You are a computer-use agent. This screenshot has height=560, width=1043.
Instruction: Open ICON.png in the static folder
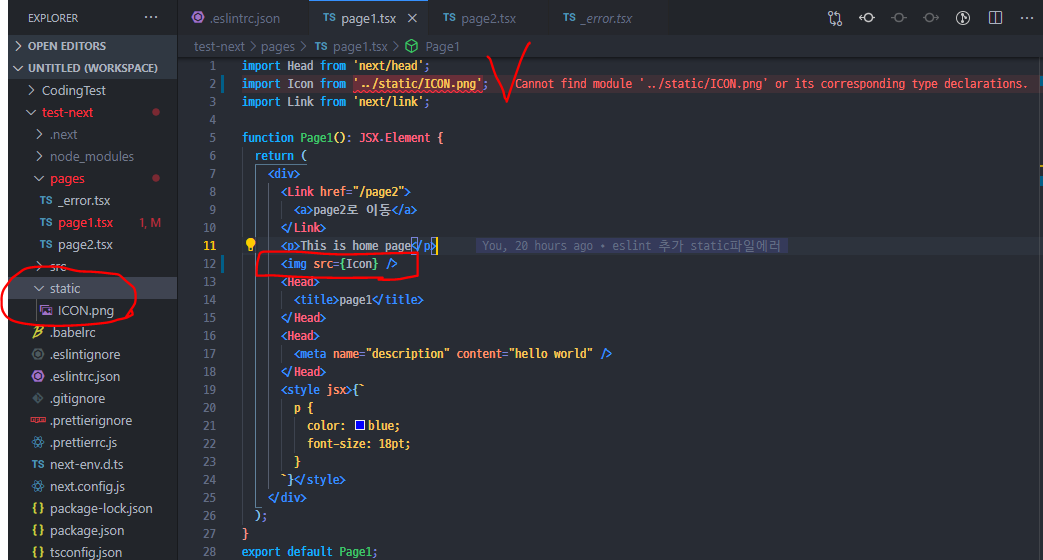(92, 310)
